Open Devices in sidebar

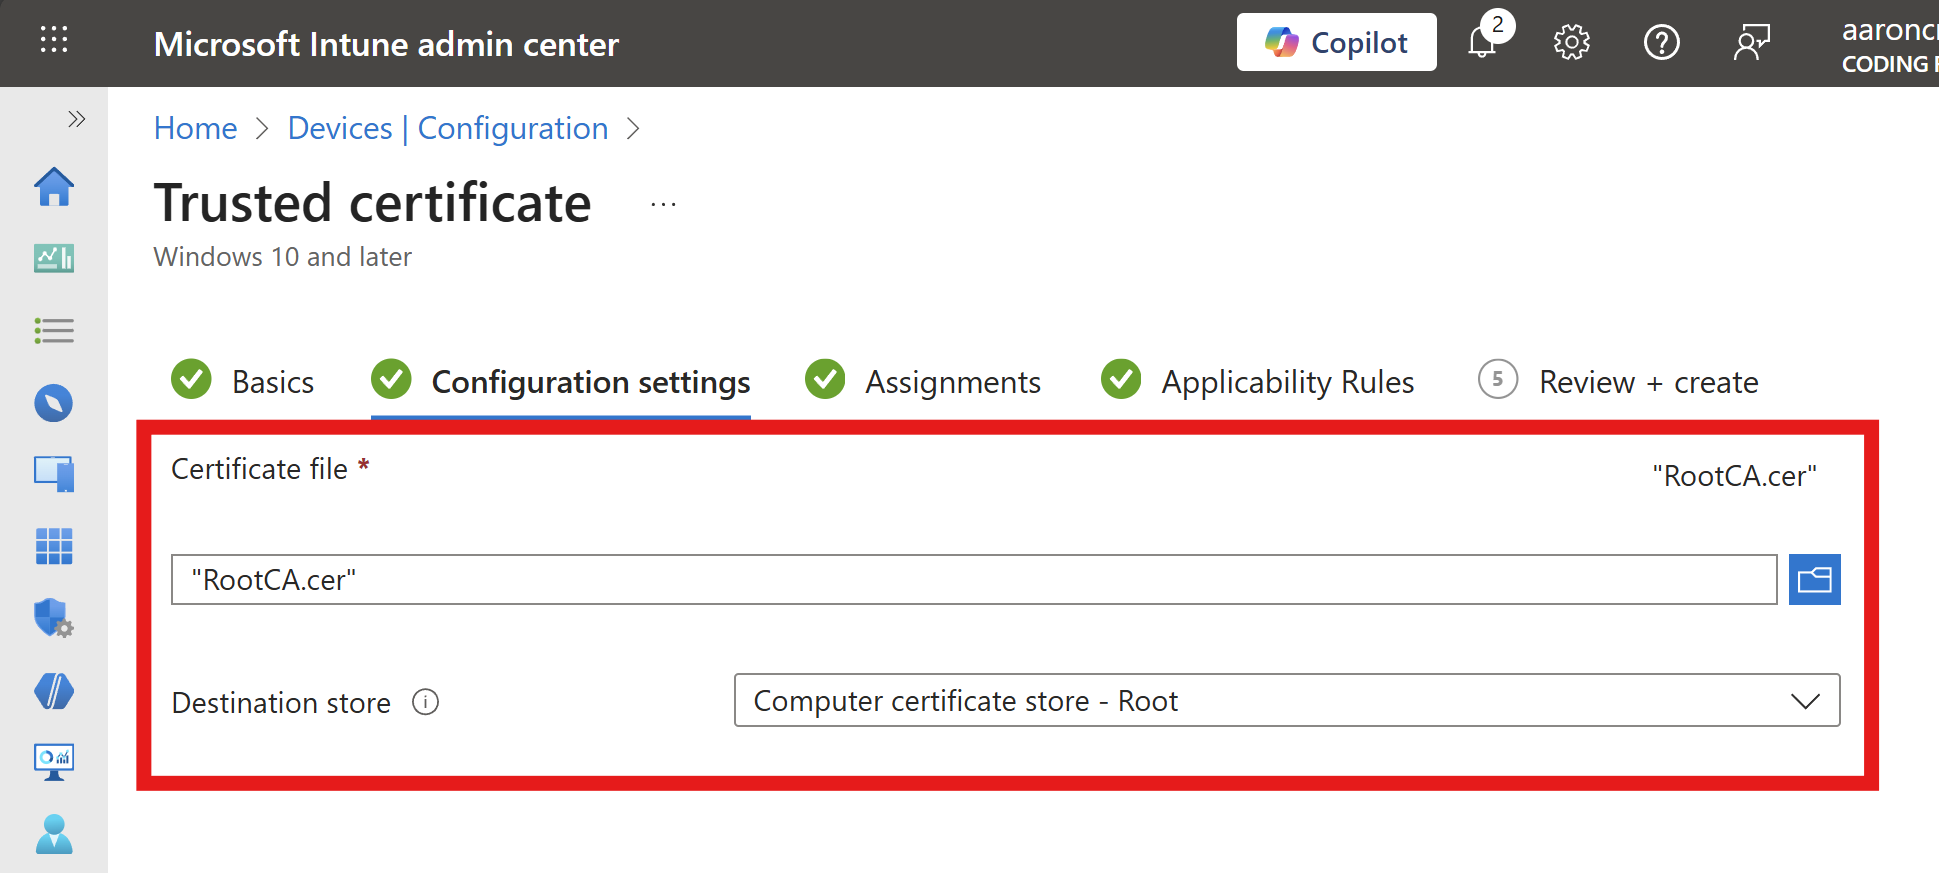click(54, 474)
